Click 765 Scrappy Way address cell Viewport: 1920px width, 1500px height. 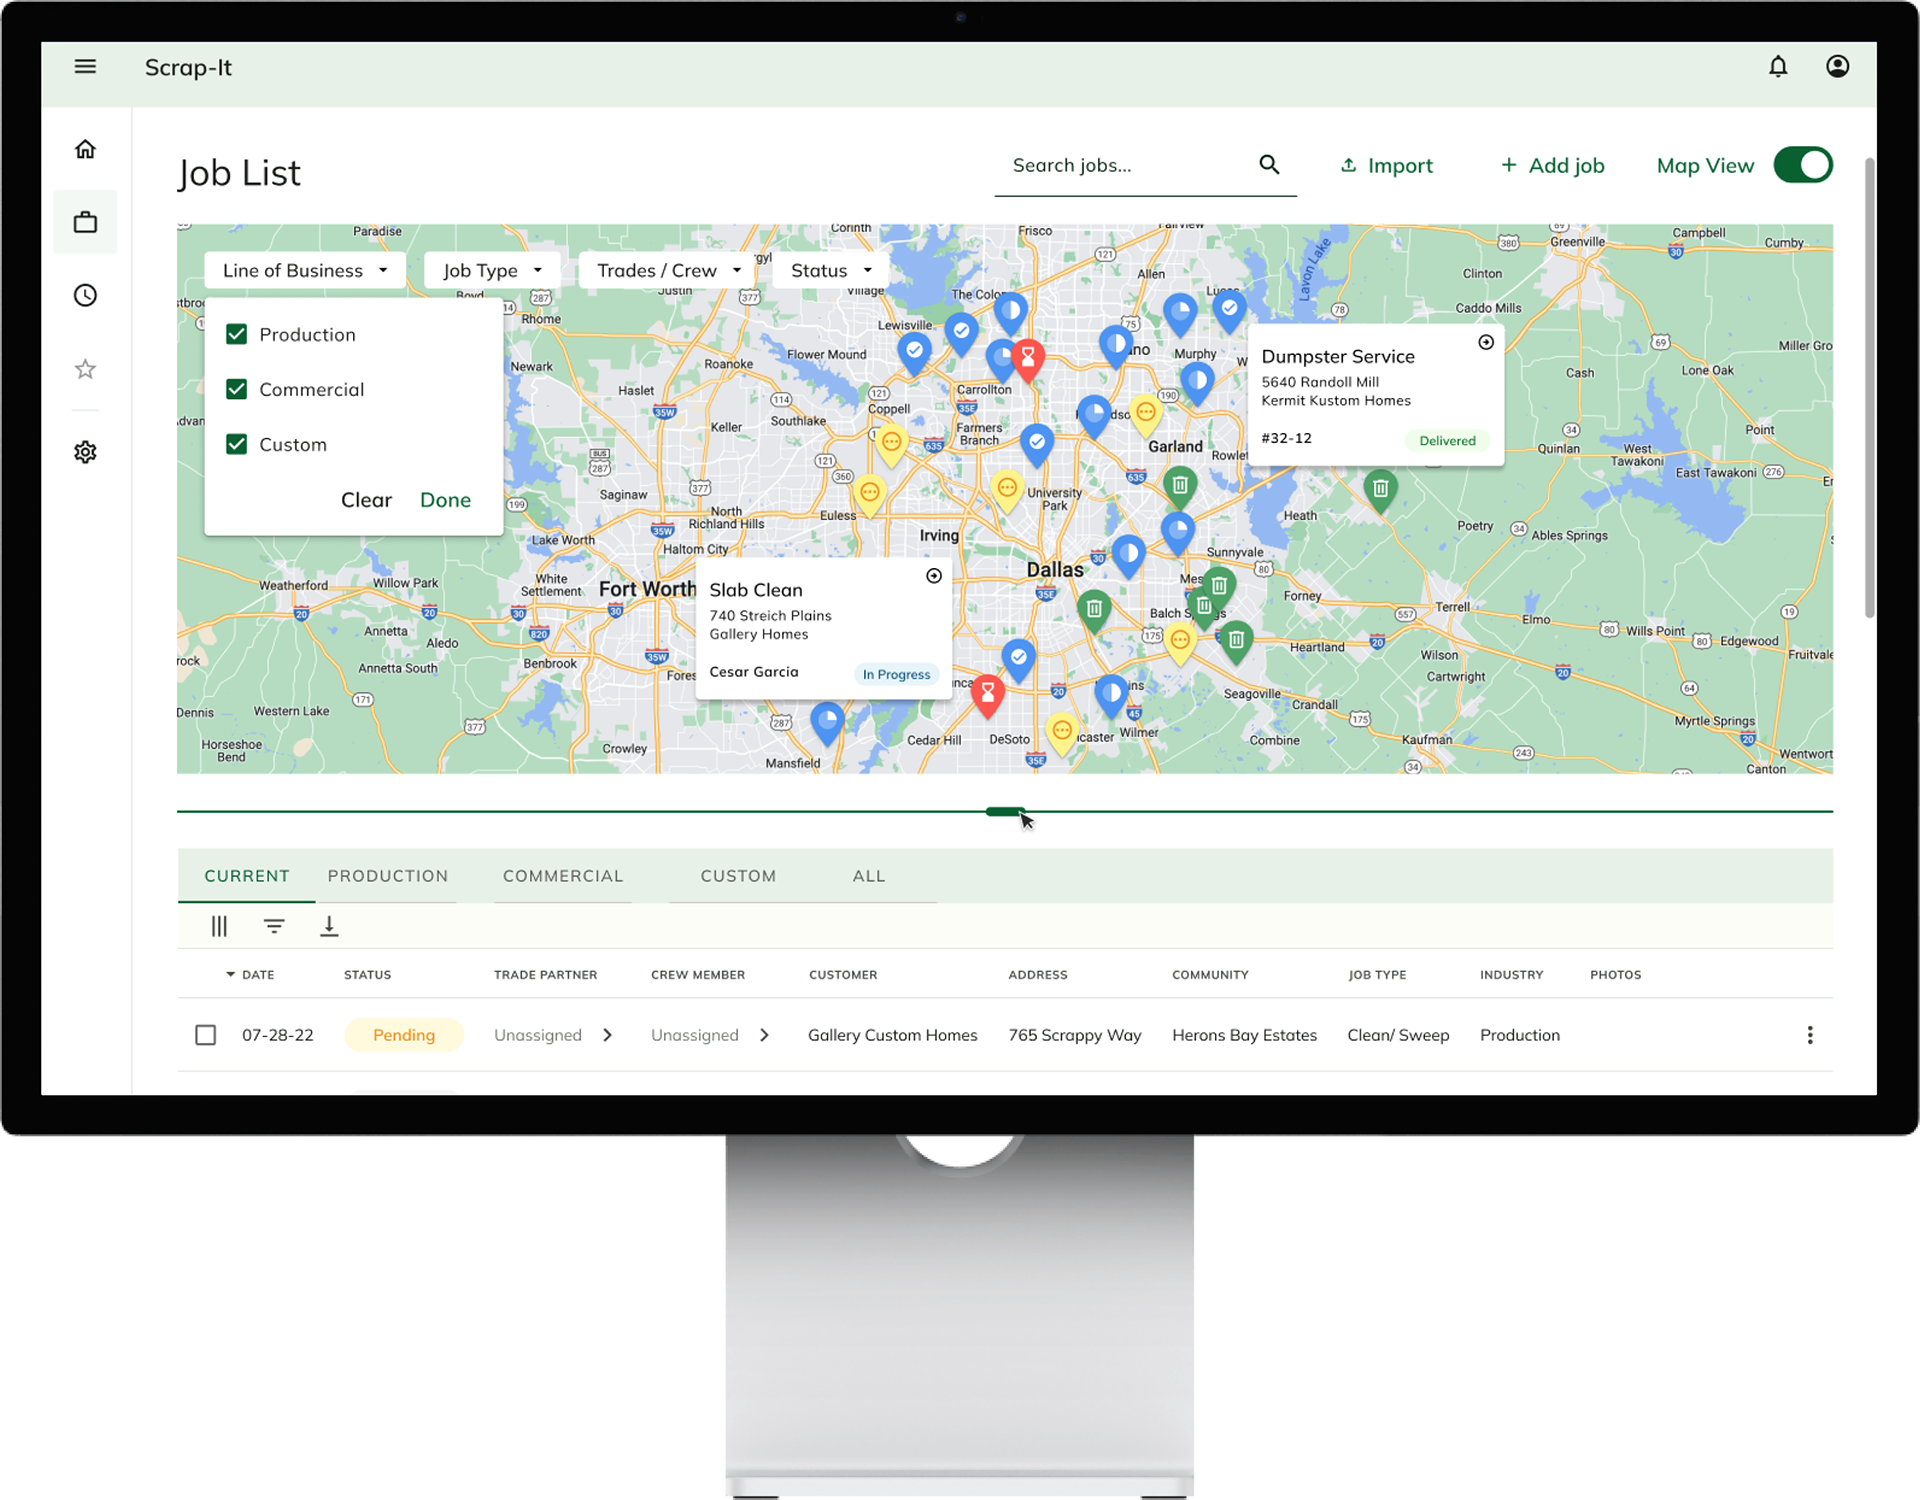(x=1075, y=1035)
